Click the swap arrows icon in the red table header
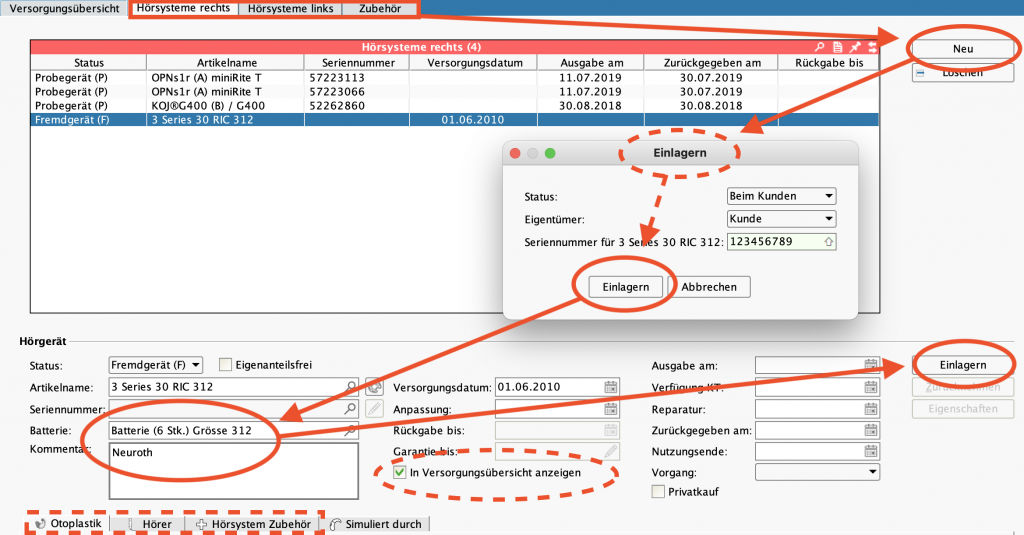Screen dimensions: 1024x535 coord(872,47)
